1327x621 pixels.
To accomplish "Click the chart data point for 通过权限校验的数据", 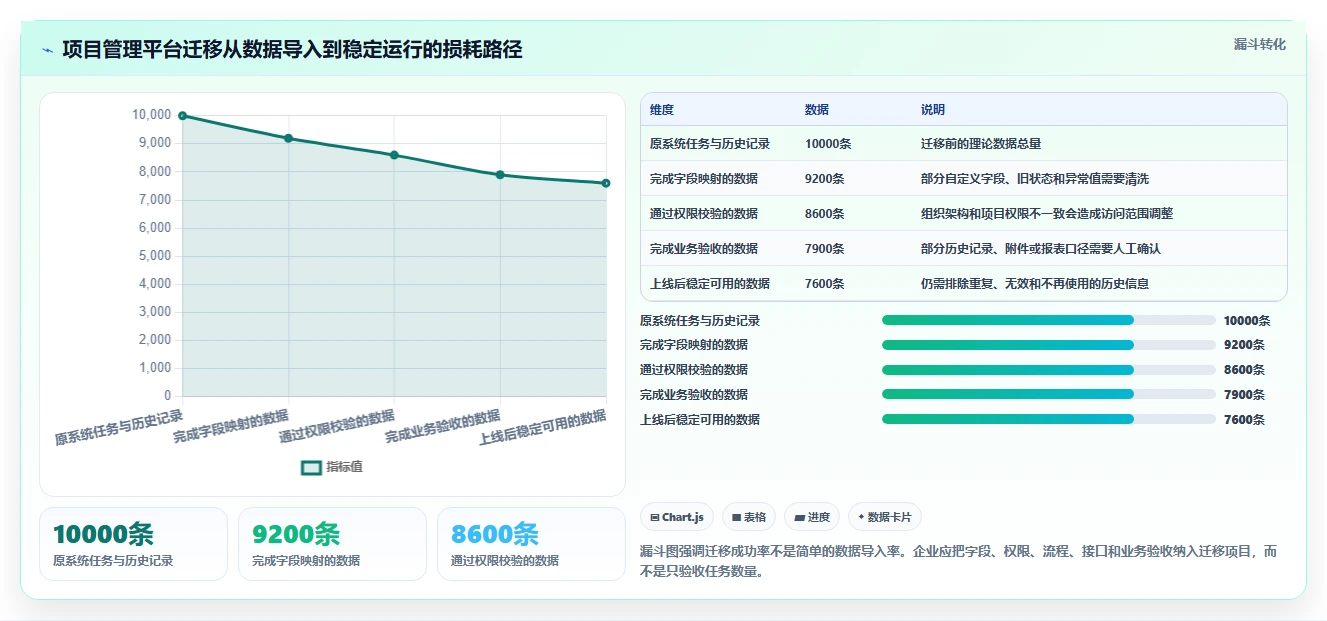I will (394, 155).
